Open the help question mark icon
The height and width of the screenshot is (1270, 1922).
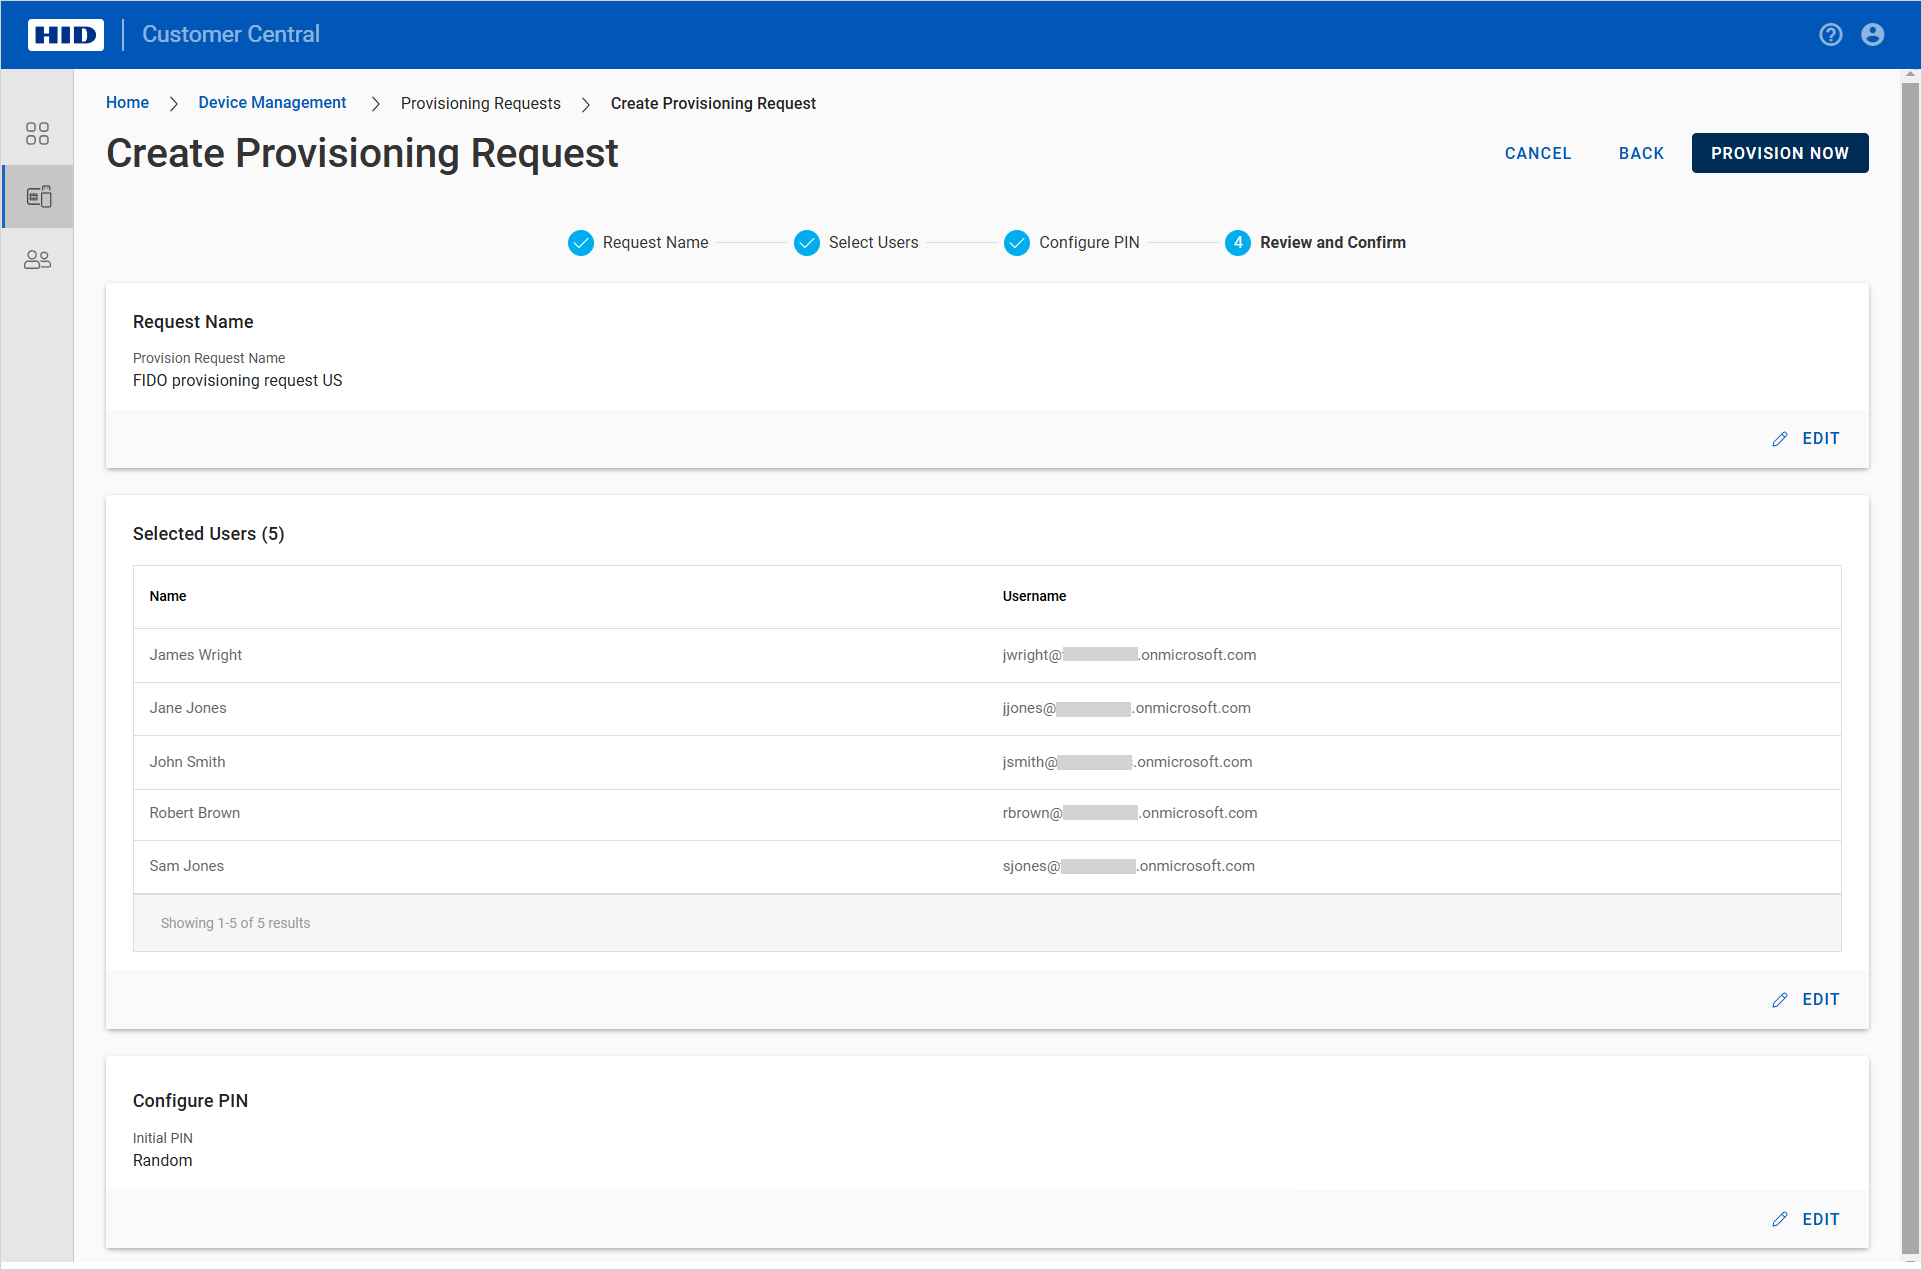pos(1830,35)
